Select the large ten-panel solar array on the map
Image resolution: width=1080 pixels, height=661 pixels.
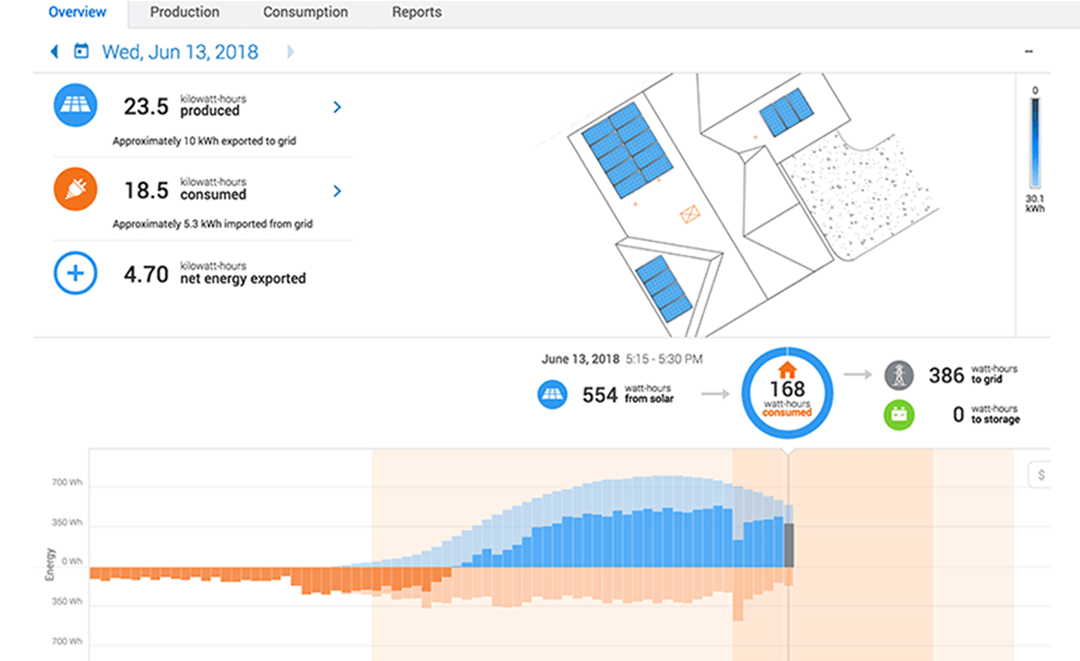tap(626, 150)
